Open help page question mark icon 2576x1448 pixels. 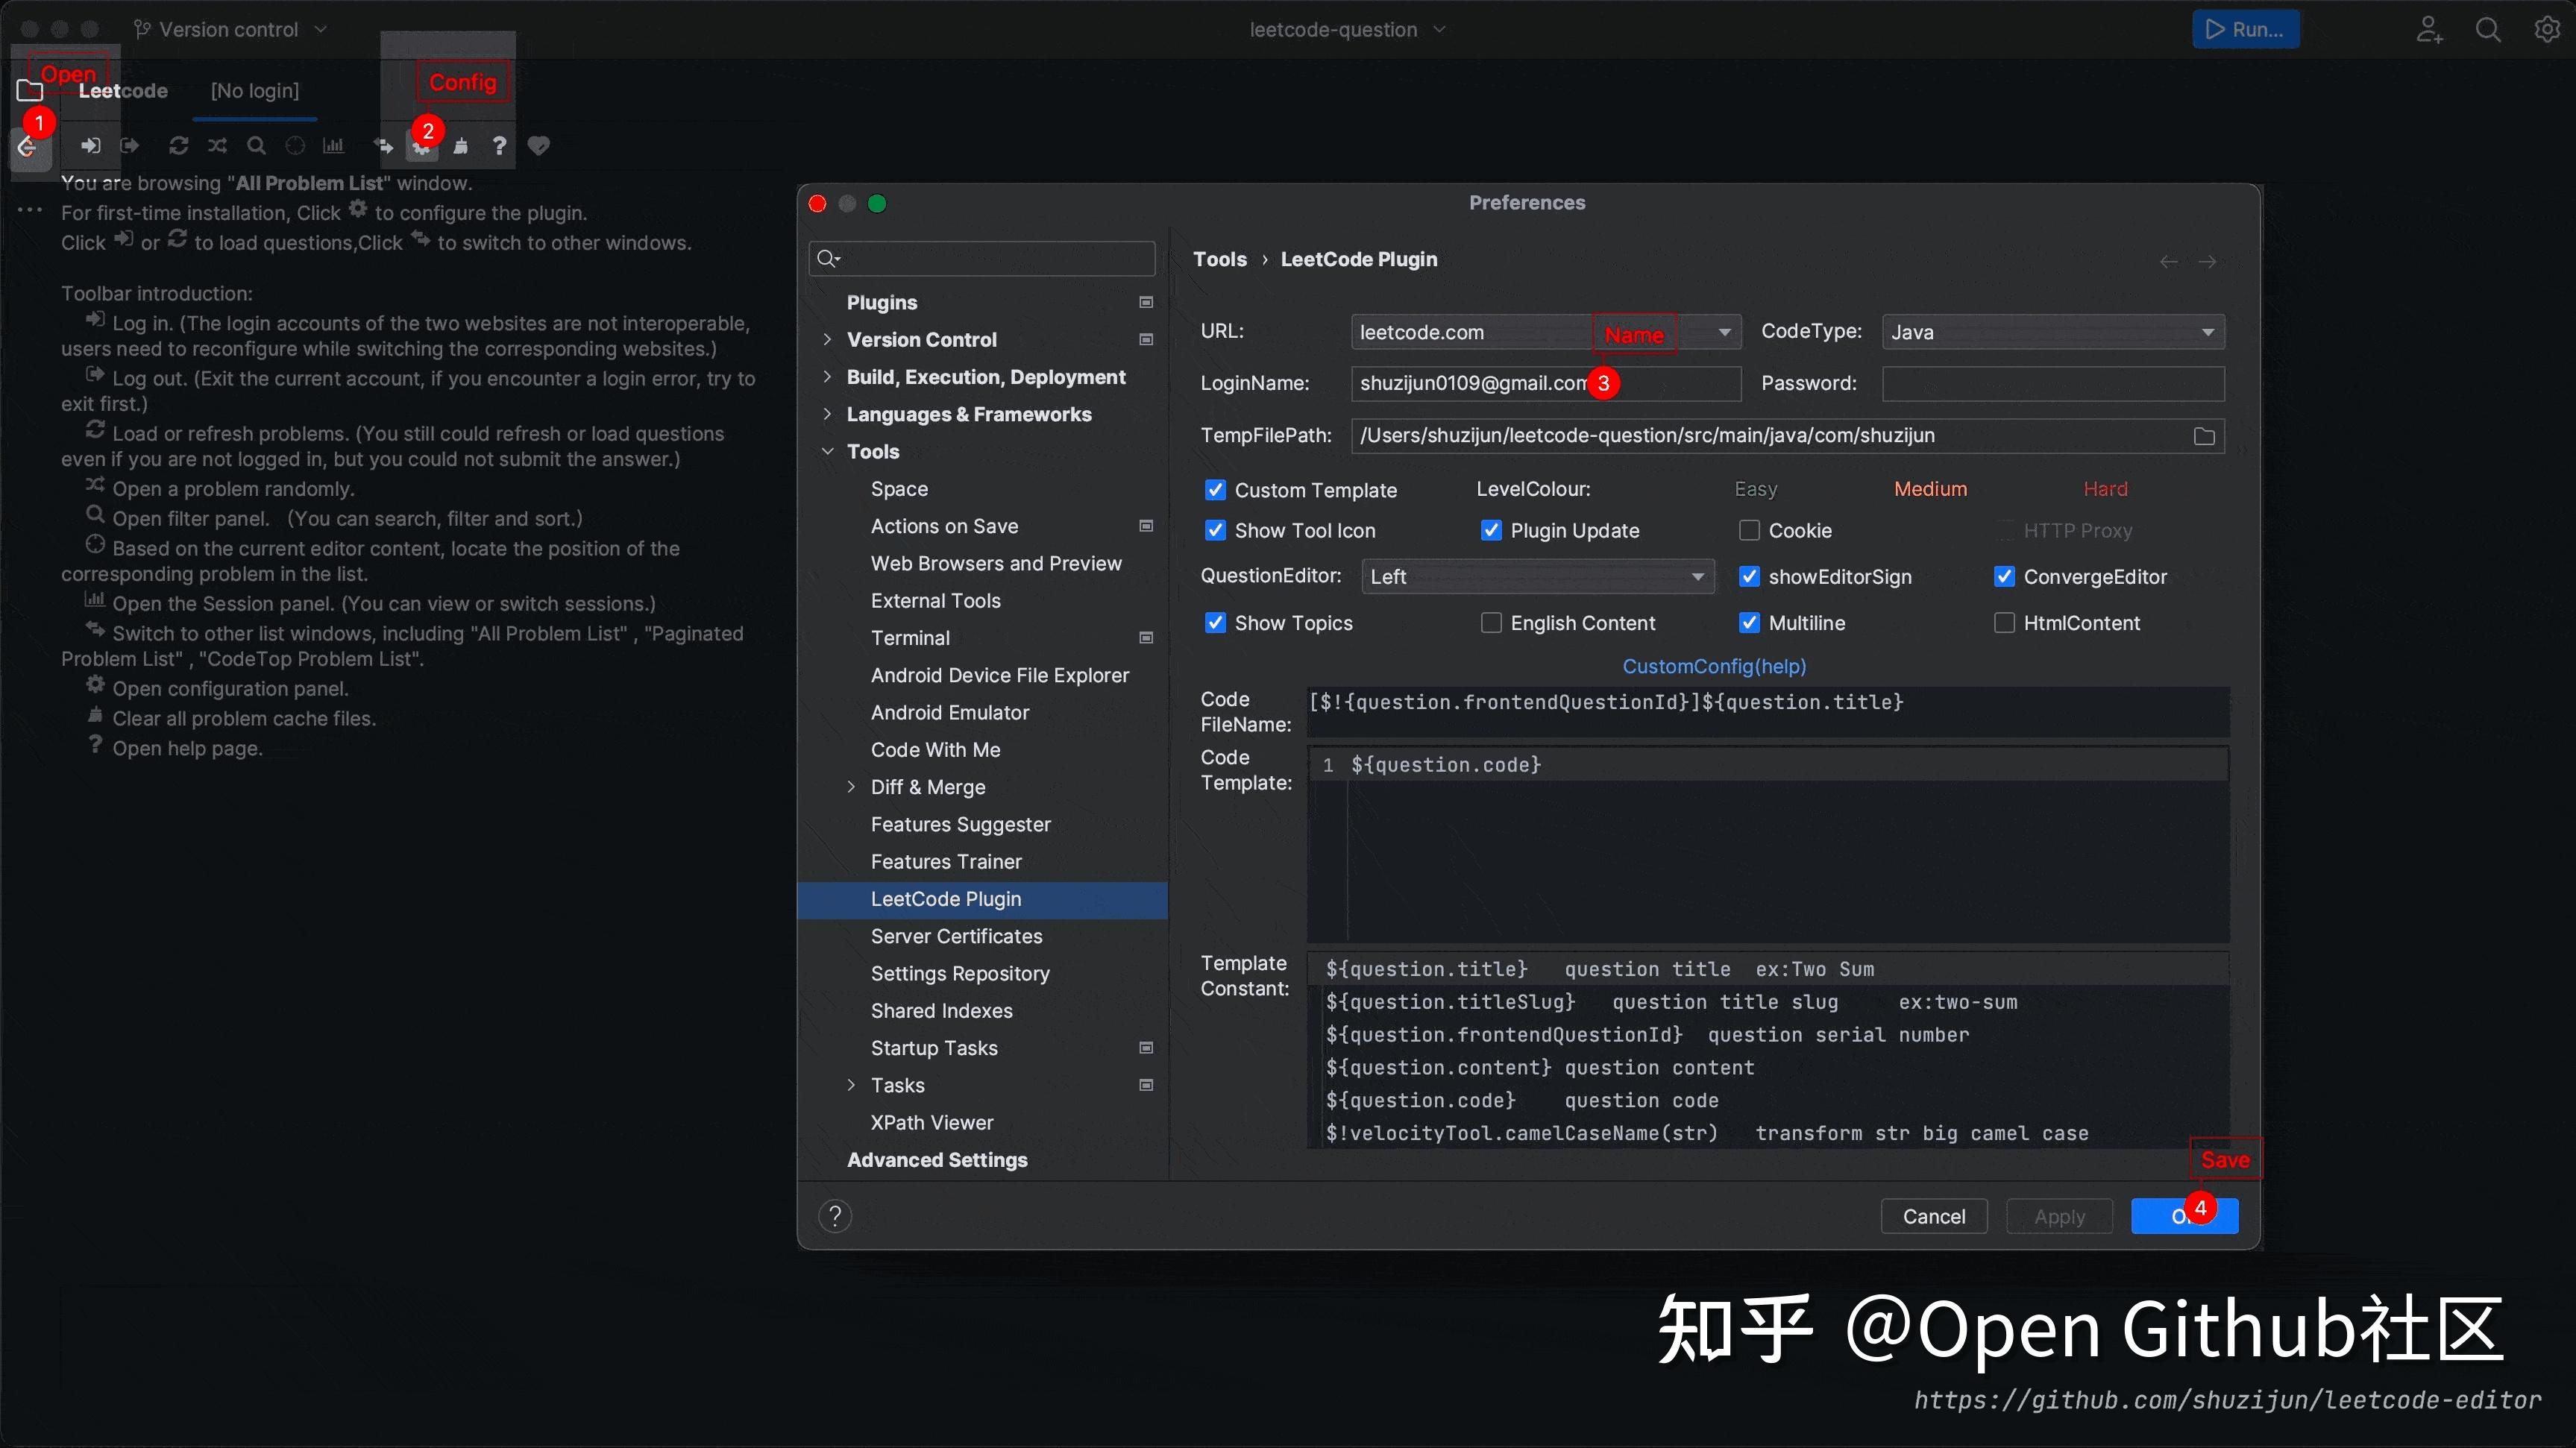(x=499, y=146)
